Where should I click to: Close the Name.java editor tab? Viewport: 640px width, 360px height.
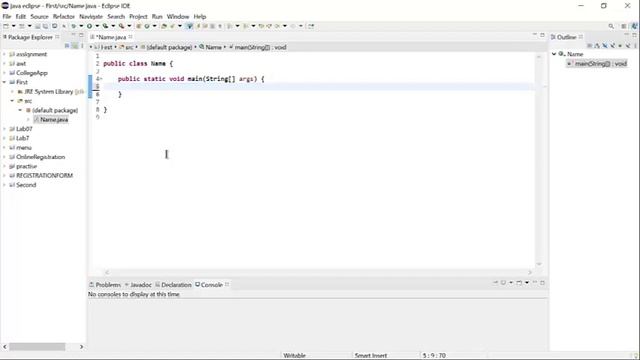click(131, 37)
